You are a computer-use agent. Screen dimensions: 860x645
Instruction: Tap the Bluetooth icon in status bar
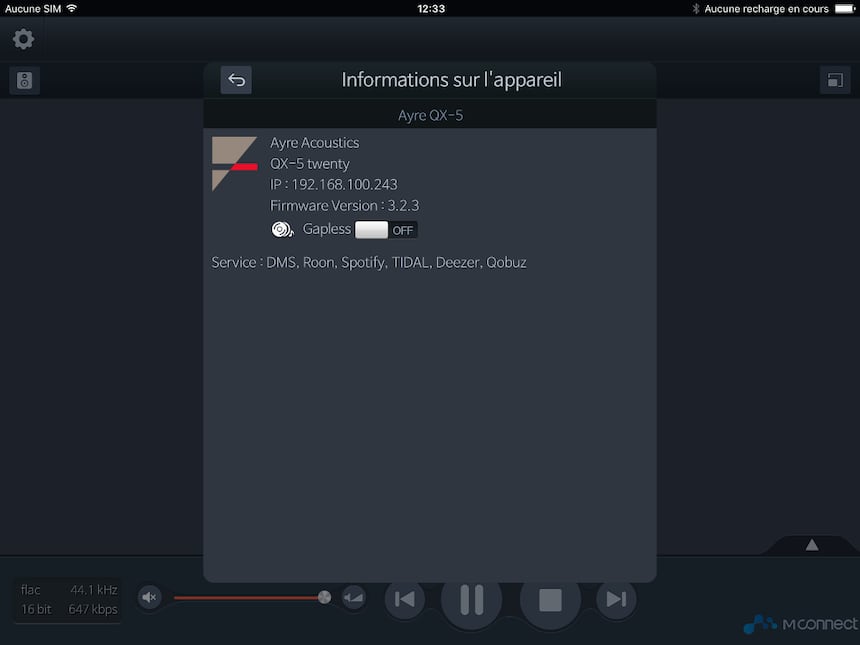tap(695, 8)
